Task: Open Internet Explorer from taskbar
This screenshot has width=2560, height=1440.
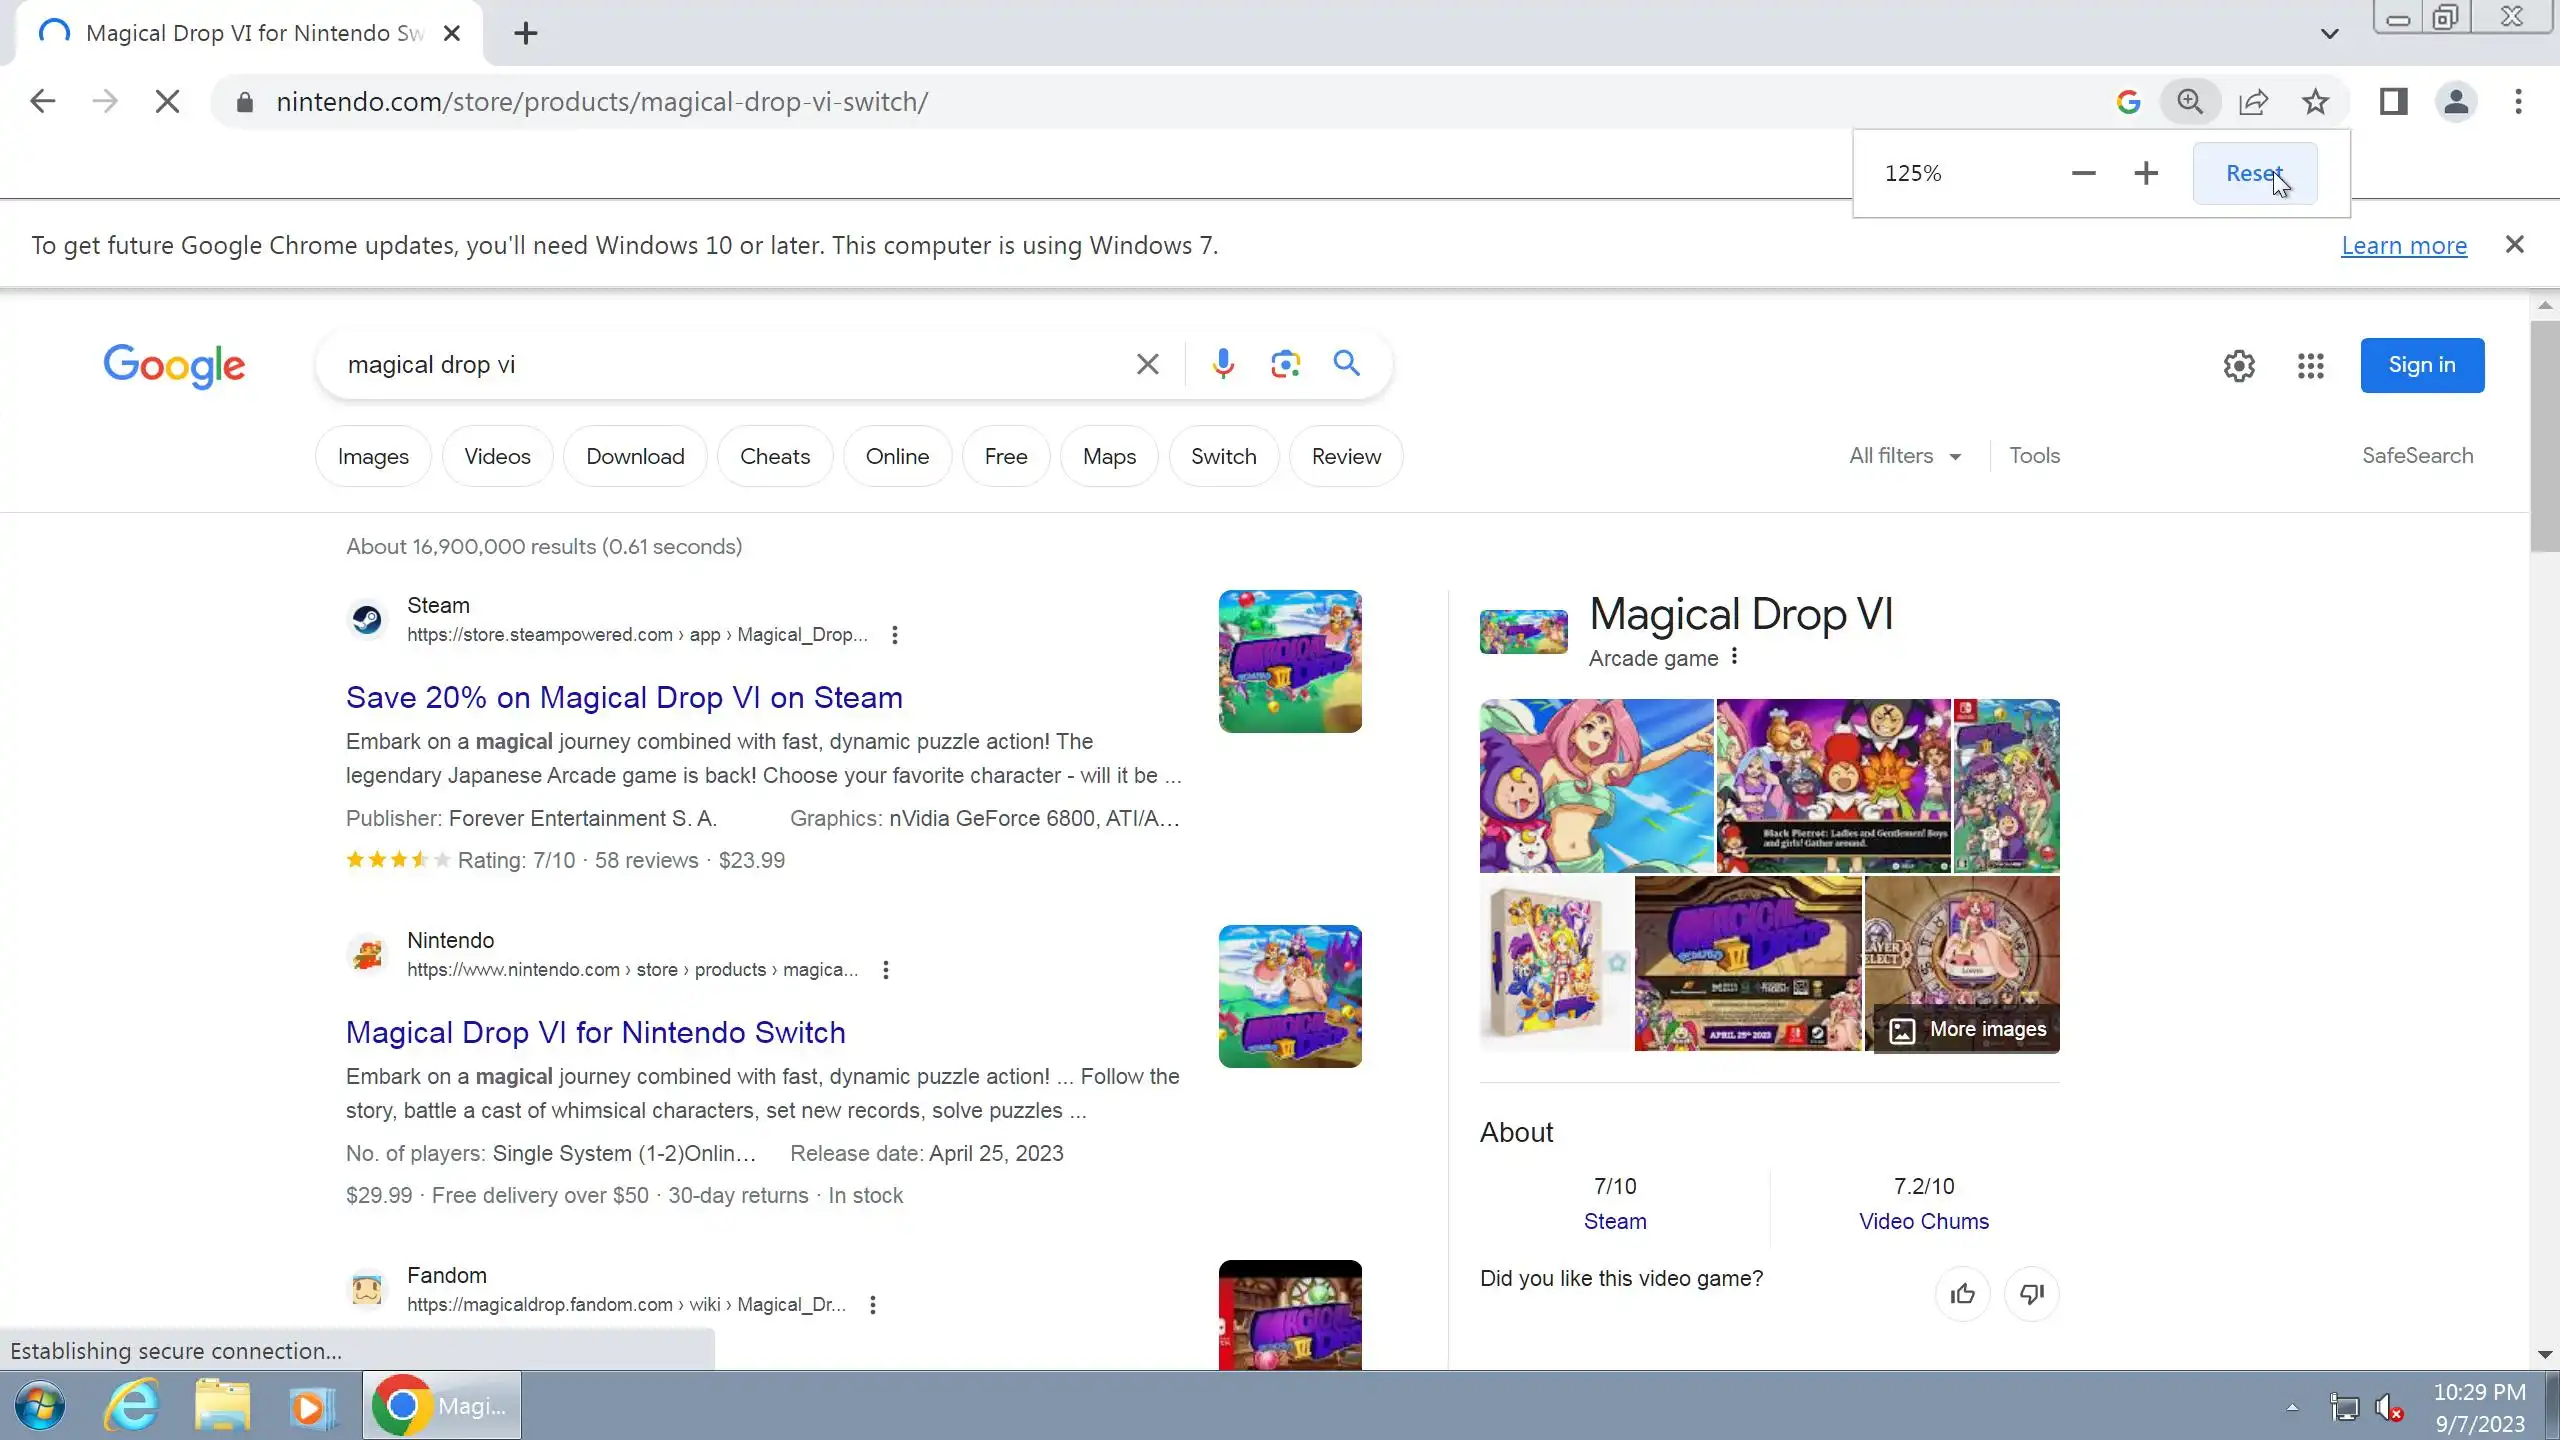Action: 131,1406
